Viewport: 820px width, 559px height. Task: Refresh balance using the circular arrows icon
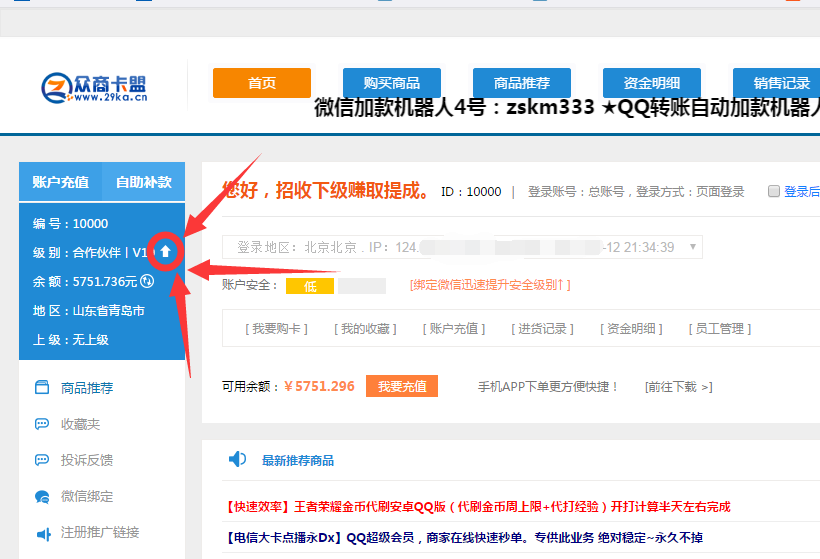(x=147, y=282)
